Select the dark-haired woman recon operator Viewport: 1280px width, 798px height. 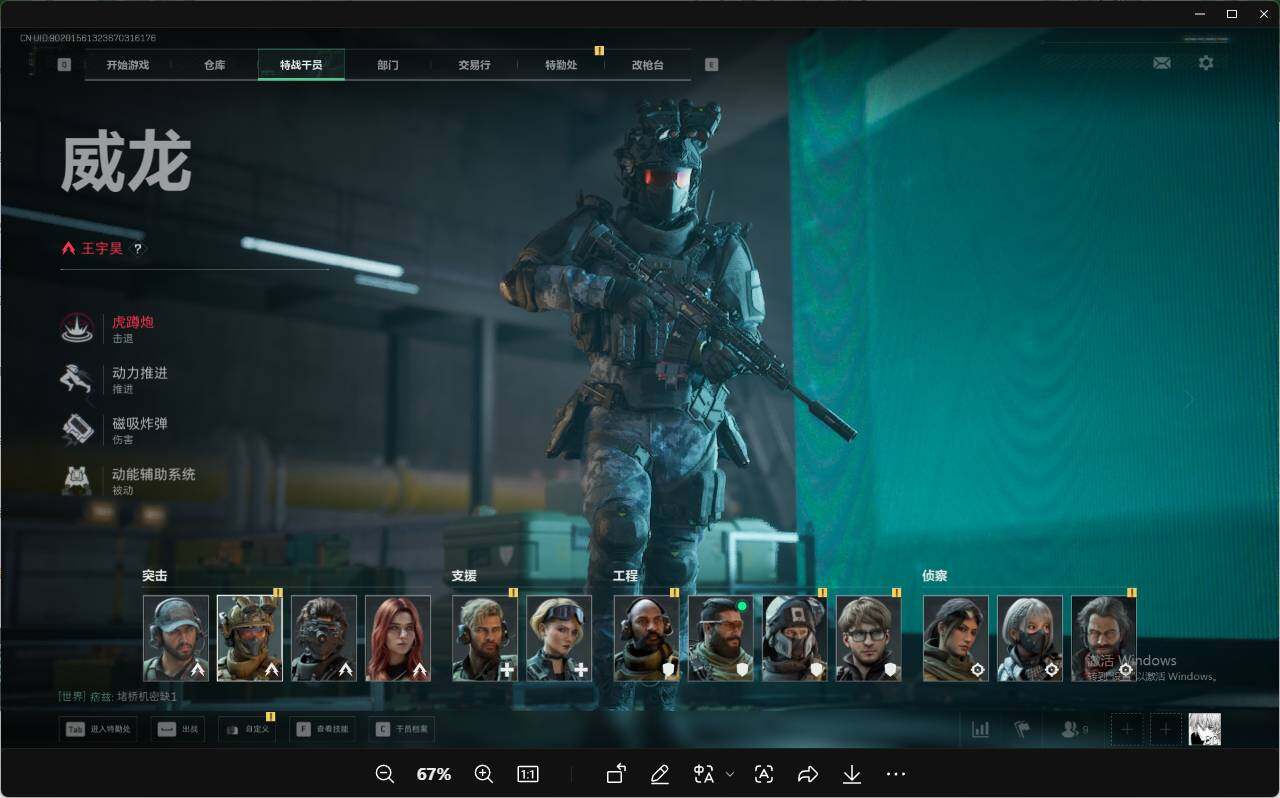click(x=956, y=638)
